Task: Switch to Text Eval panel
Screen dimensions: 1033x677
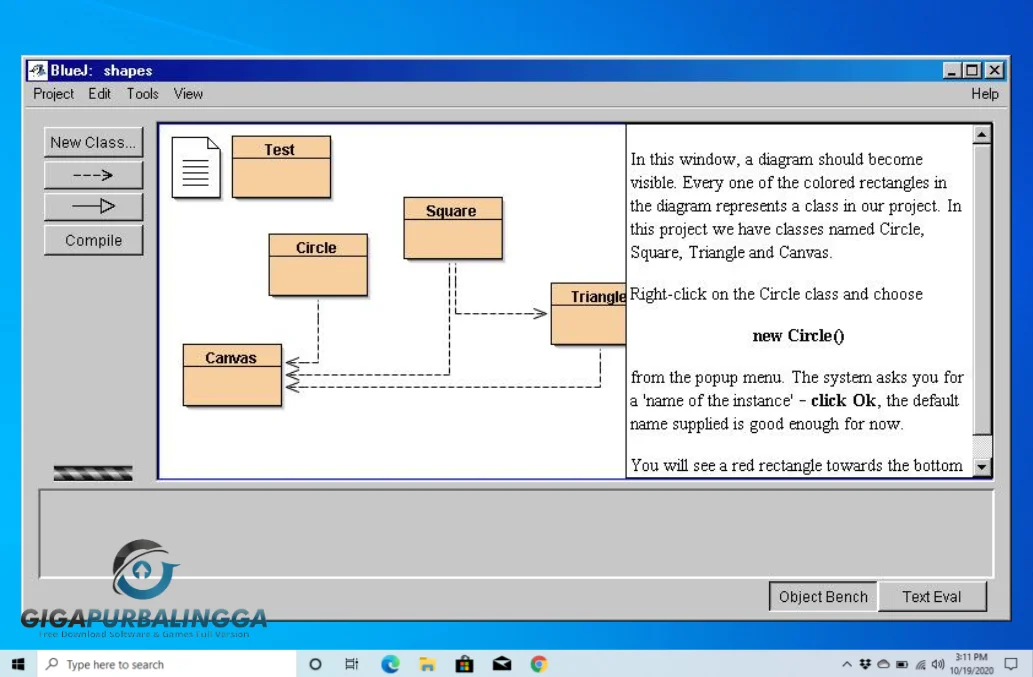Action: click(x=931, y=597)
